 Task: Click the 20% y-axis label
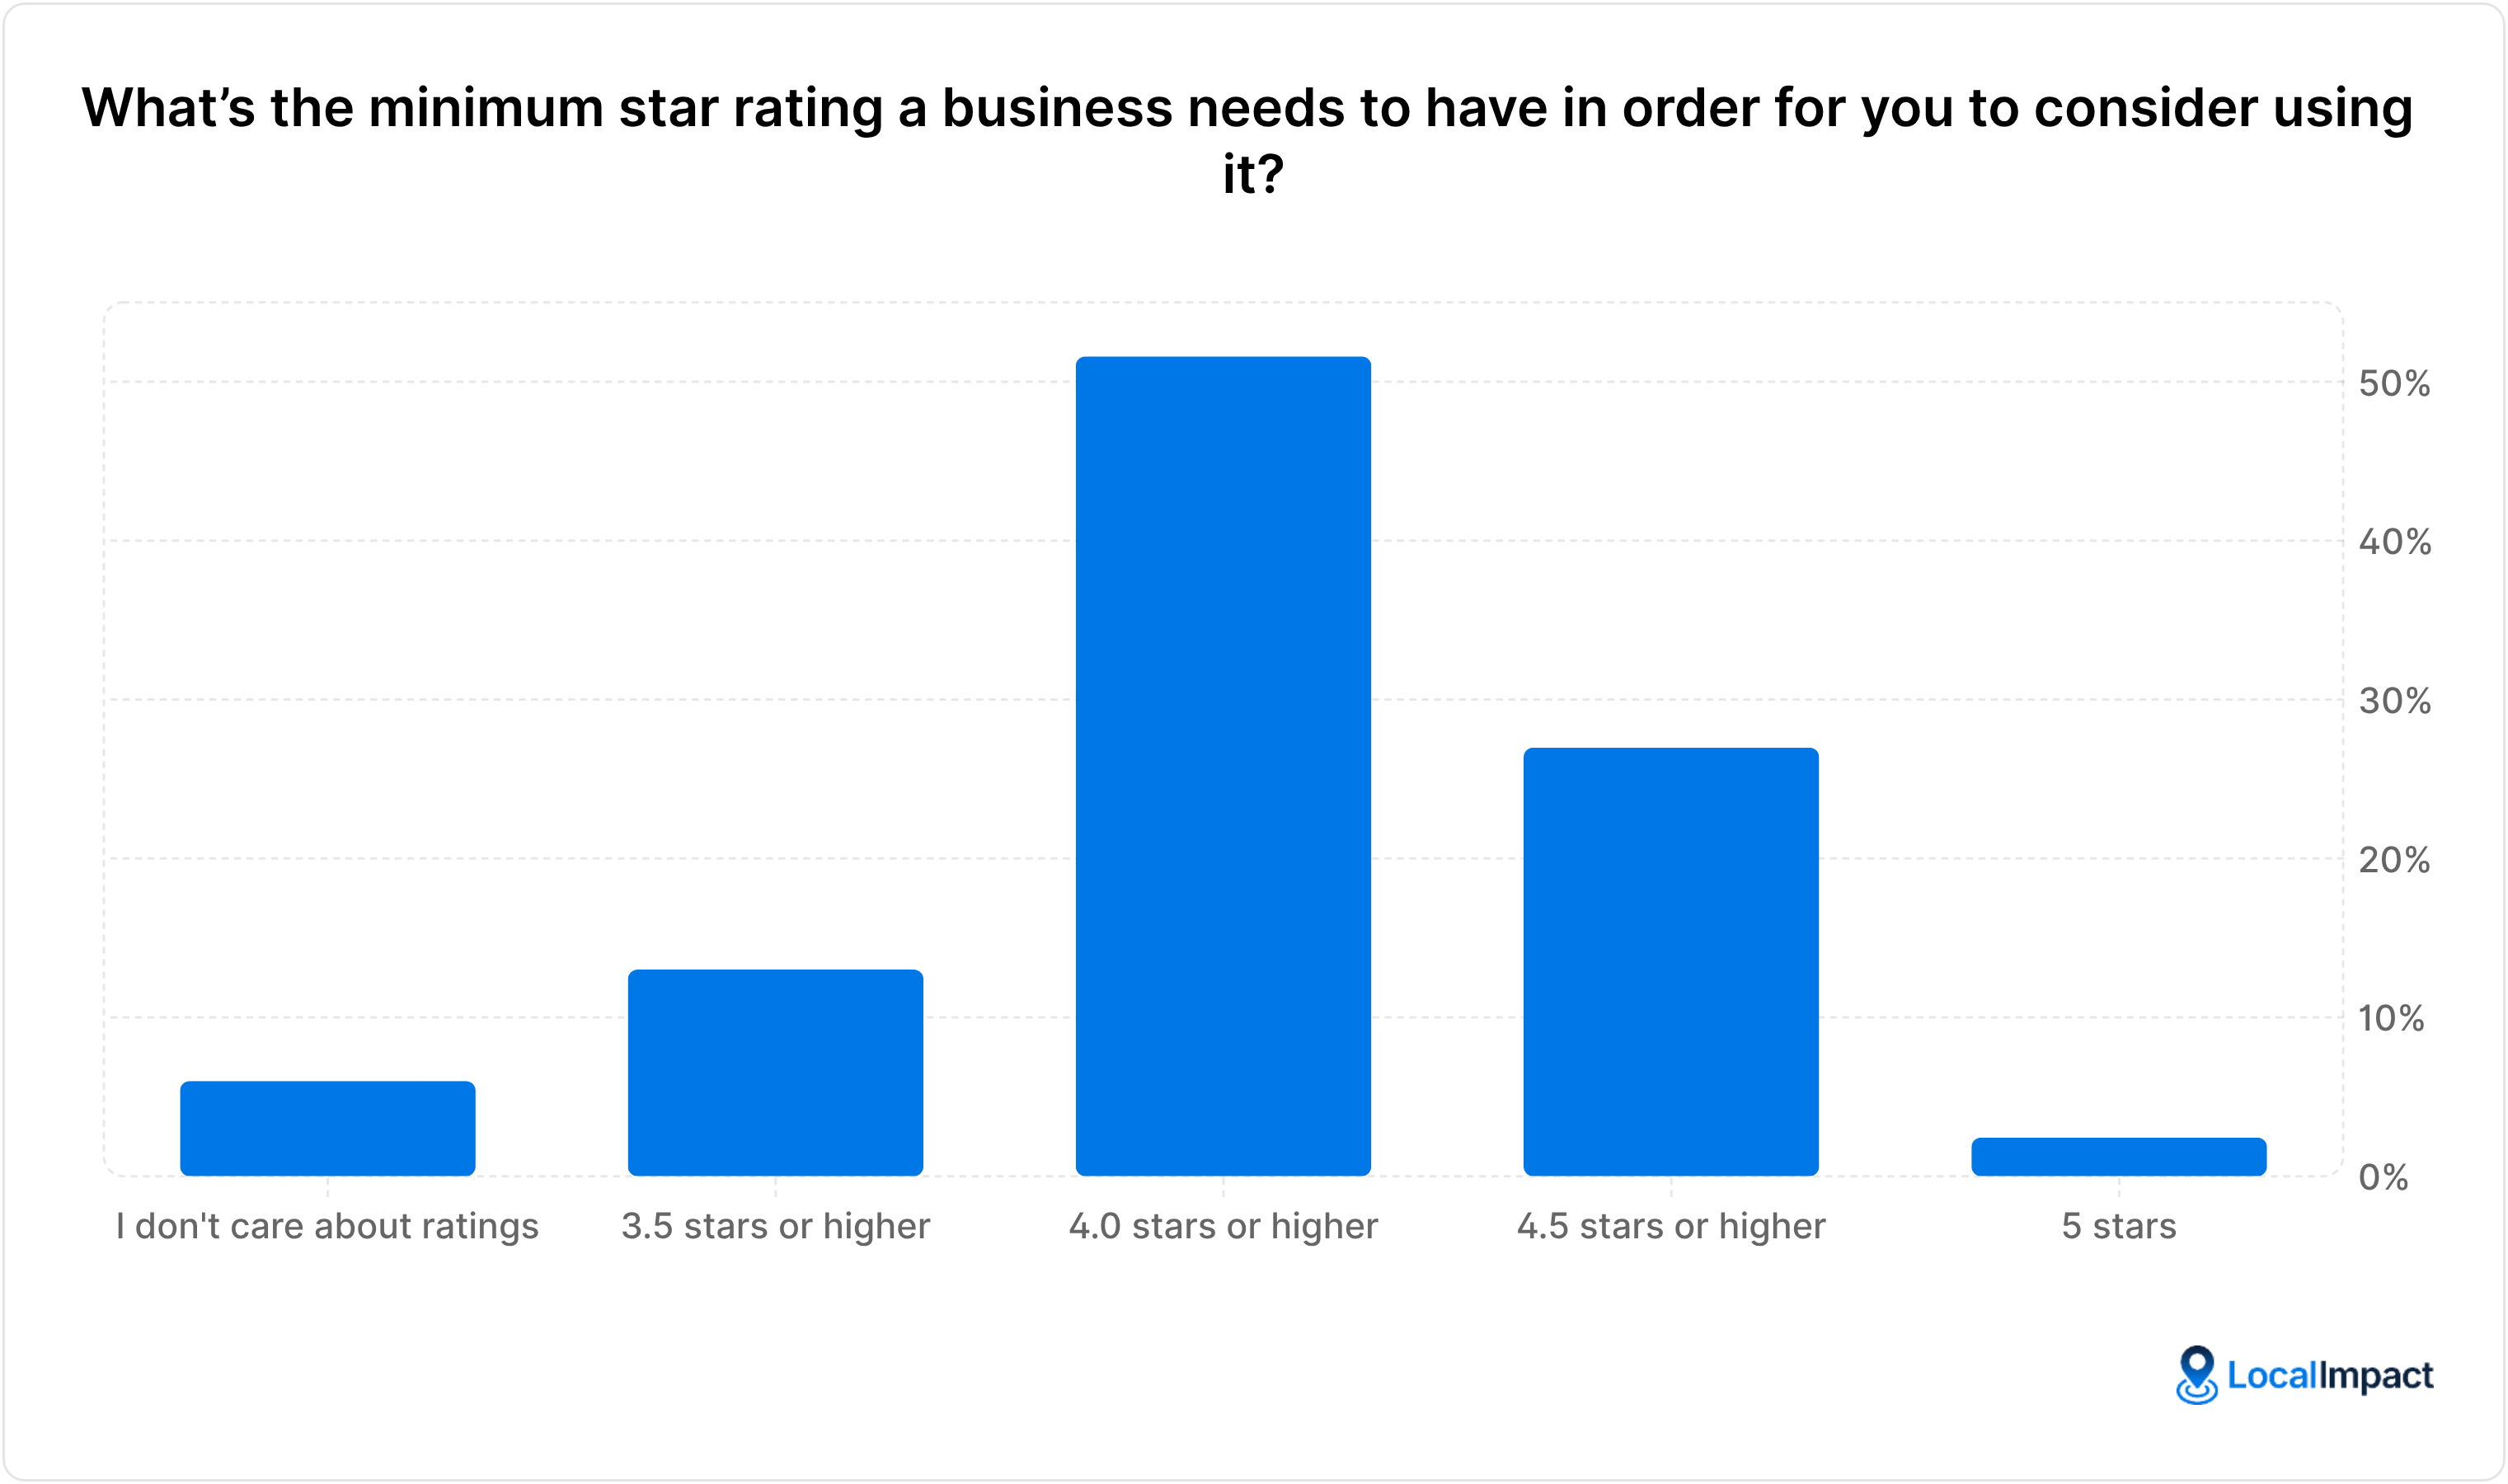point(2394,860)
